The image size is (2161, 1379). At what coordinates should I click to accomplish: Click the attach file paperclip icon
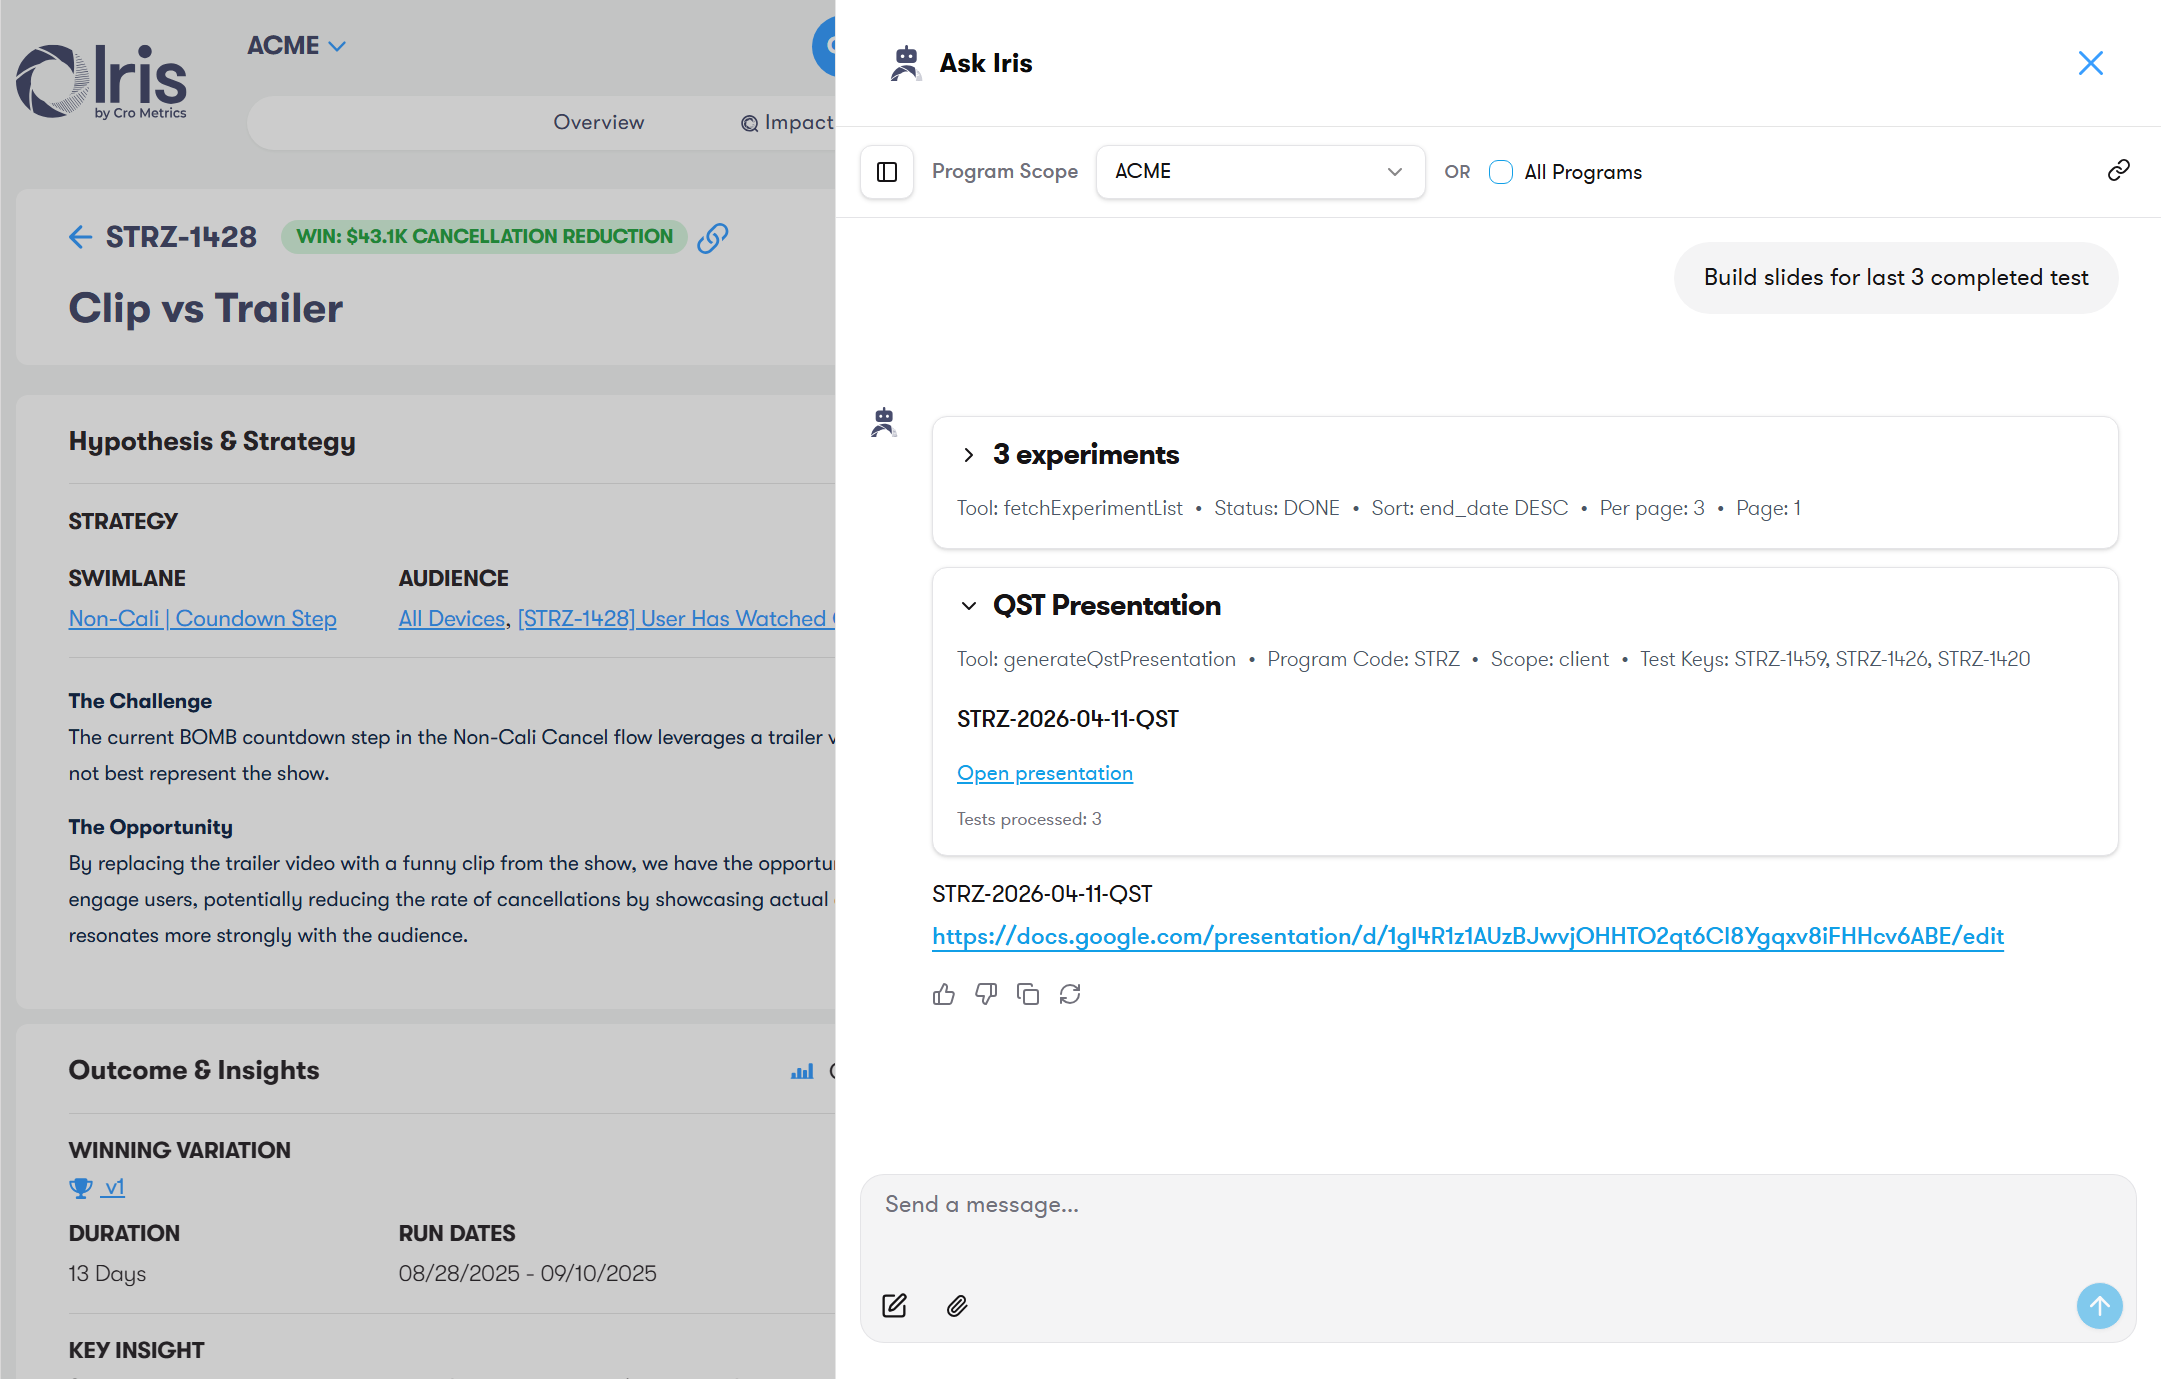pos(957,1306)
